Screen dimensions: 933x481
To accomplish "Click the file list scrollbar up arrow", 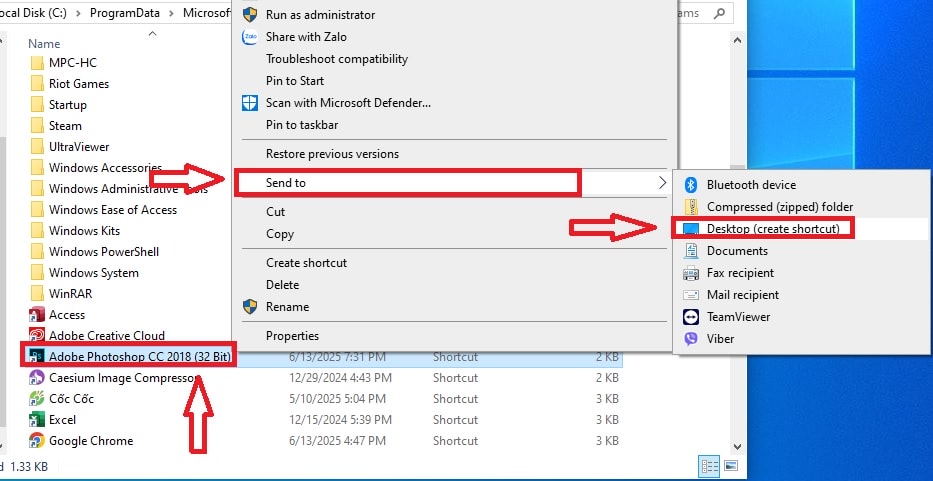I will (x=737, y=40).
